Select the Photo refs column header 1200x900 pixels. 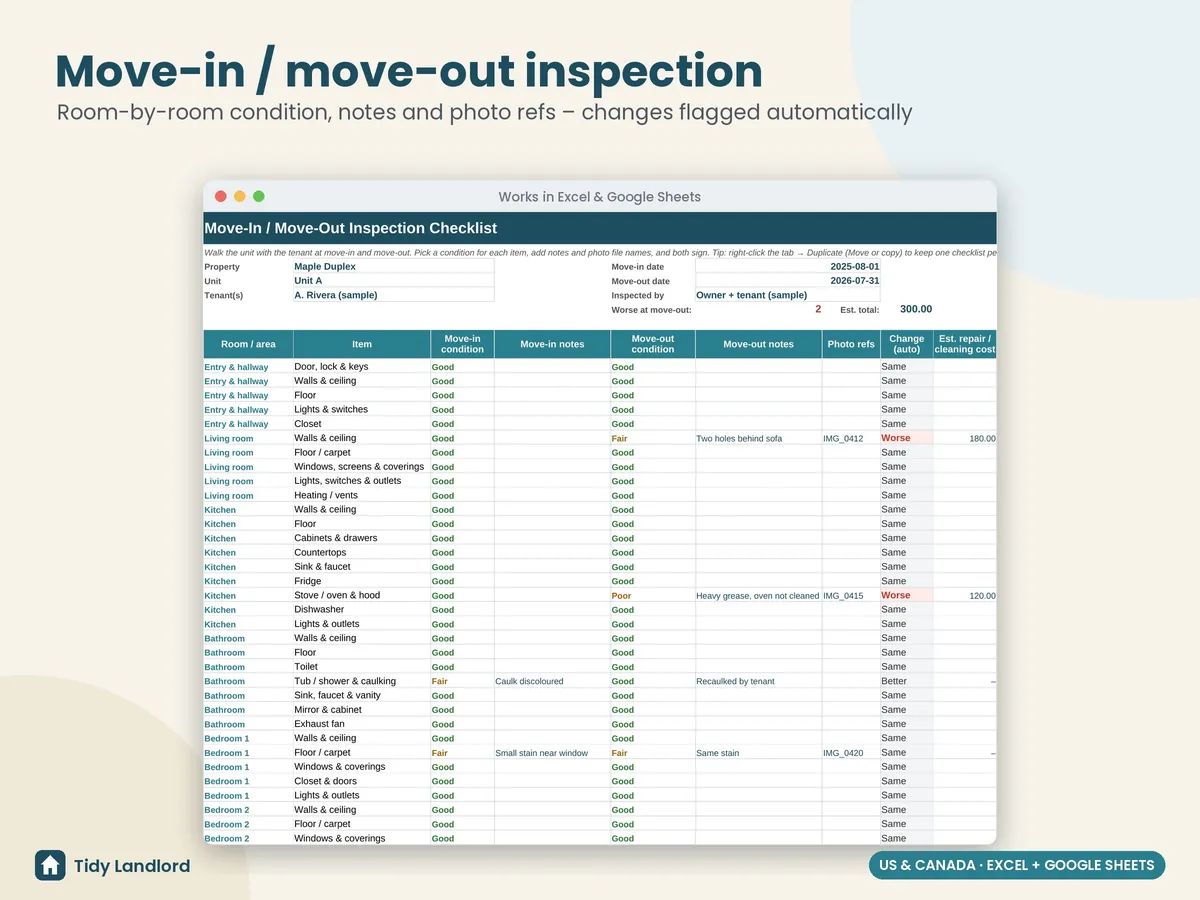pos(851,344)
